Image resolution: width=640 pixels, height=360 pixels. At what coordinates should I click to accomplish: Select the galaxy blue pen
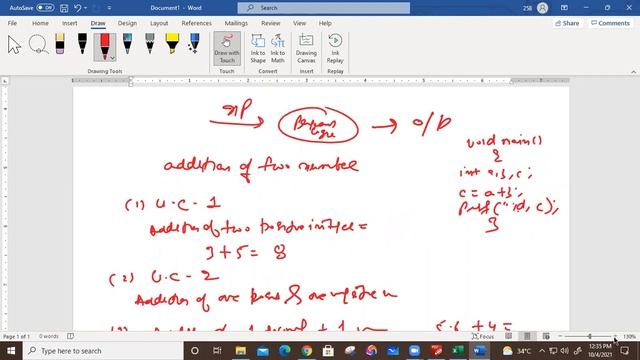pos(127,44)
